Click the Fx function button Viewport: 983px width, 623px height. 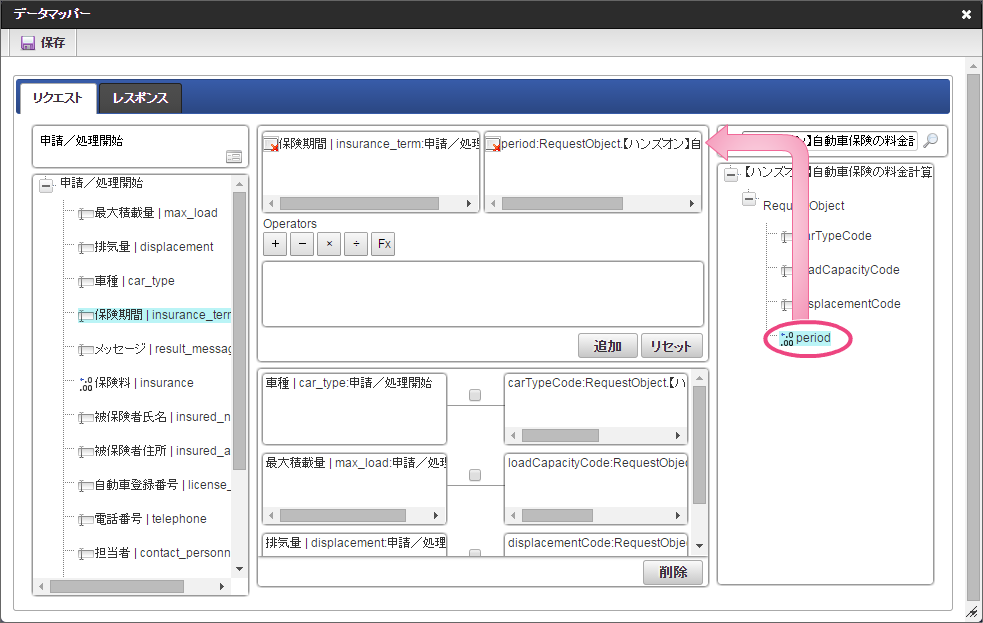384,244
